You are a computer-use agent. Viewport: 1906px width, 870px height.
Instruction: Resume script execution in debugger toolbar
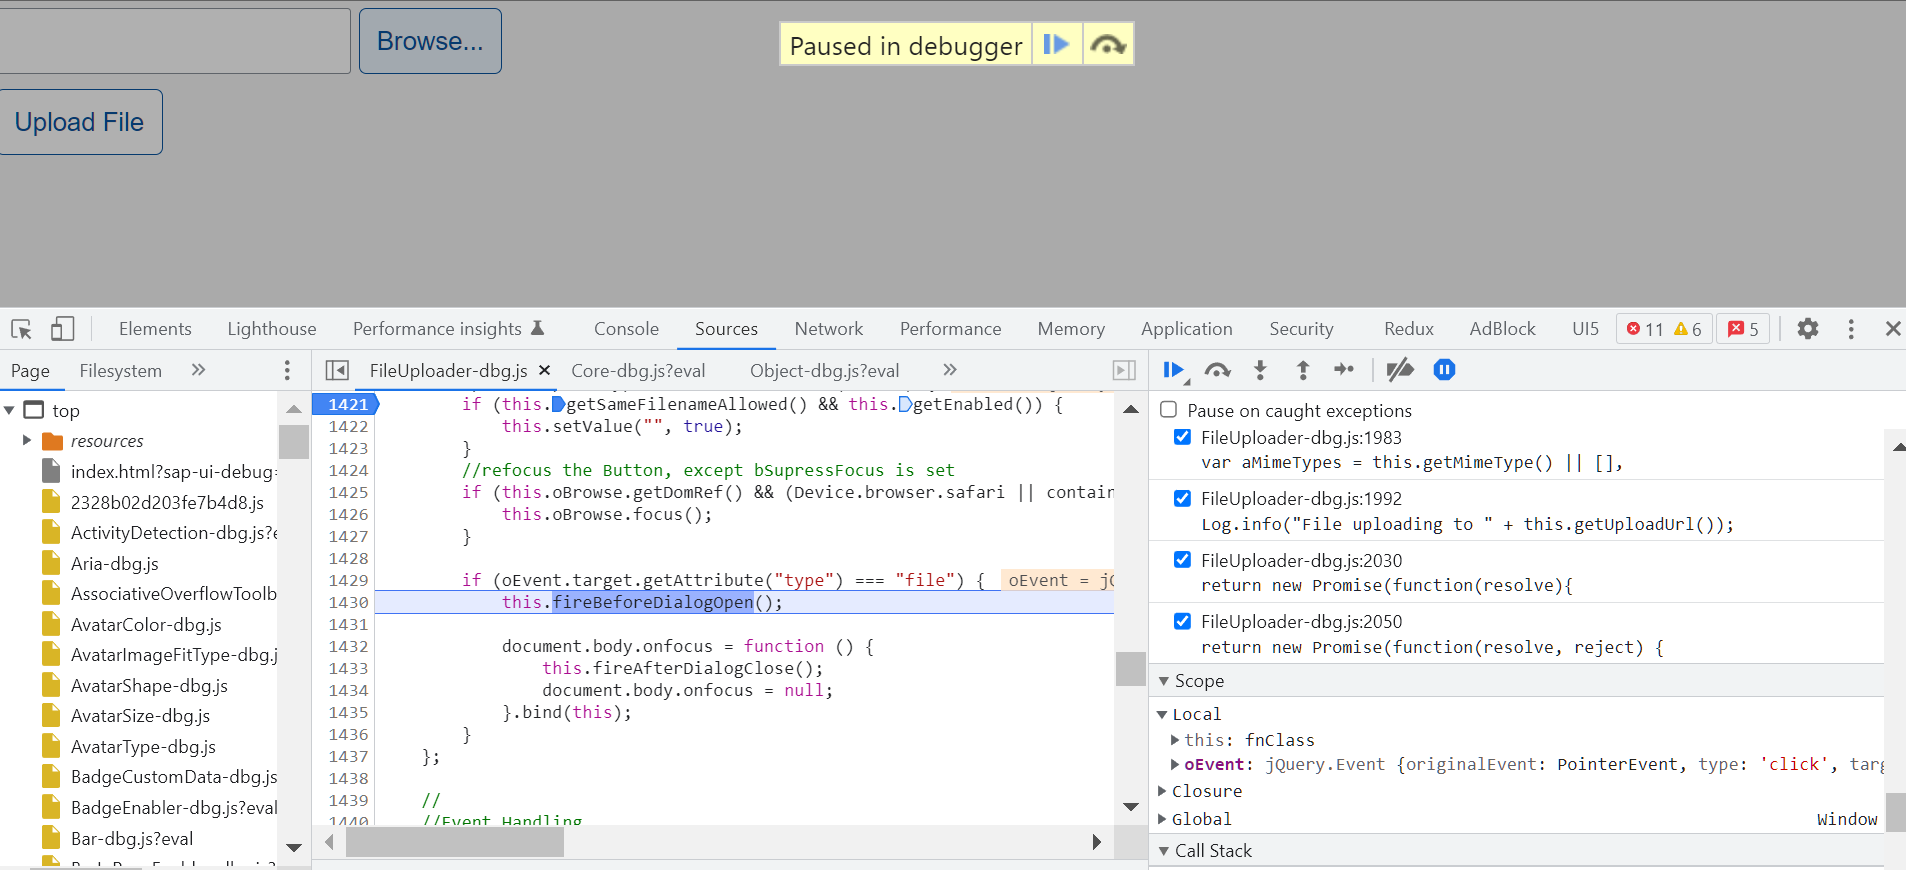pyautogui.click(x=1173, y=371)
